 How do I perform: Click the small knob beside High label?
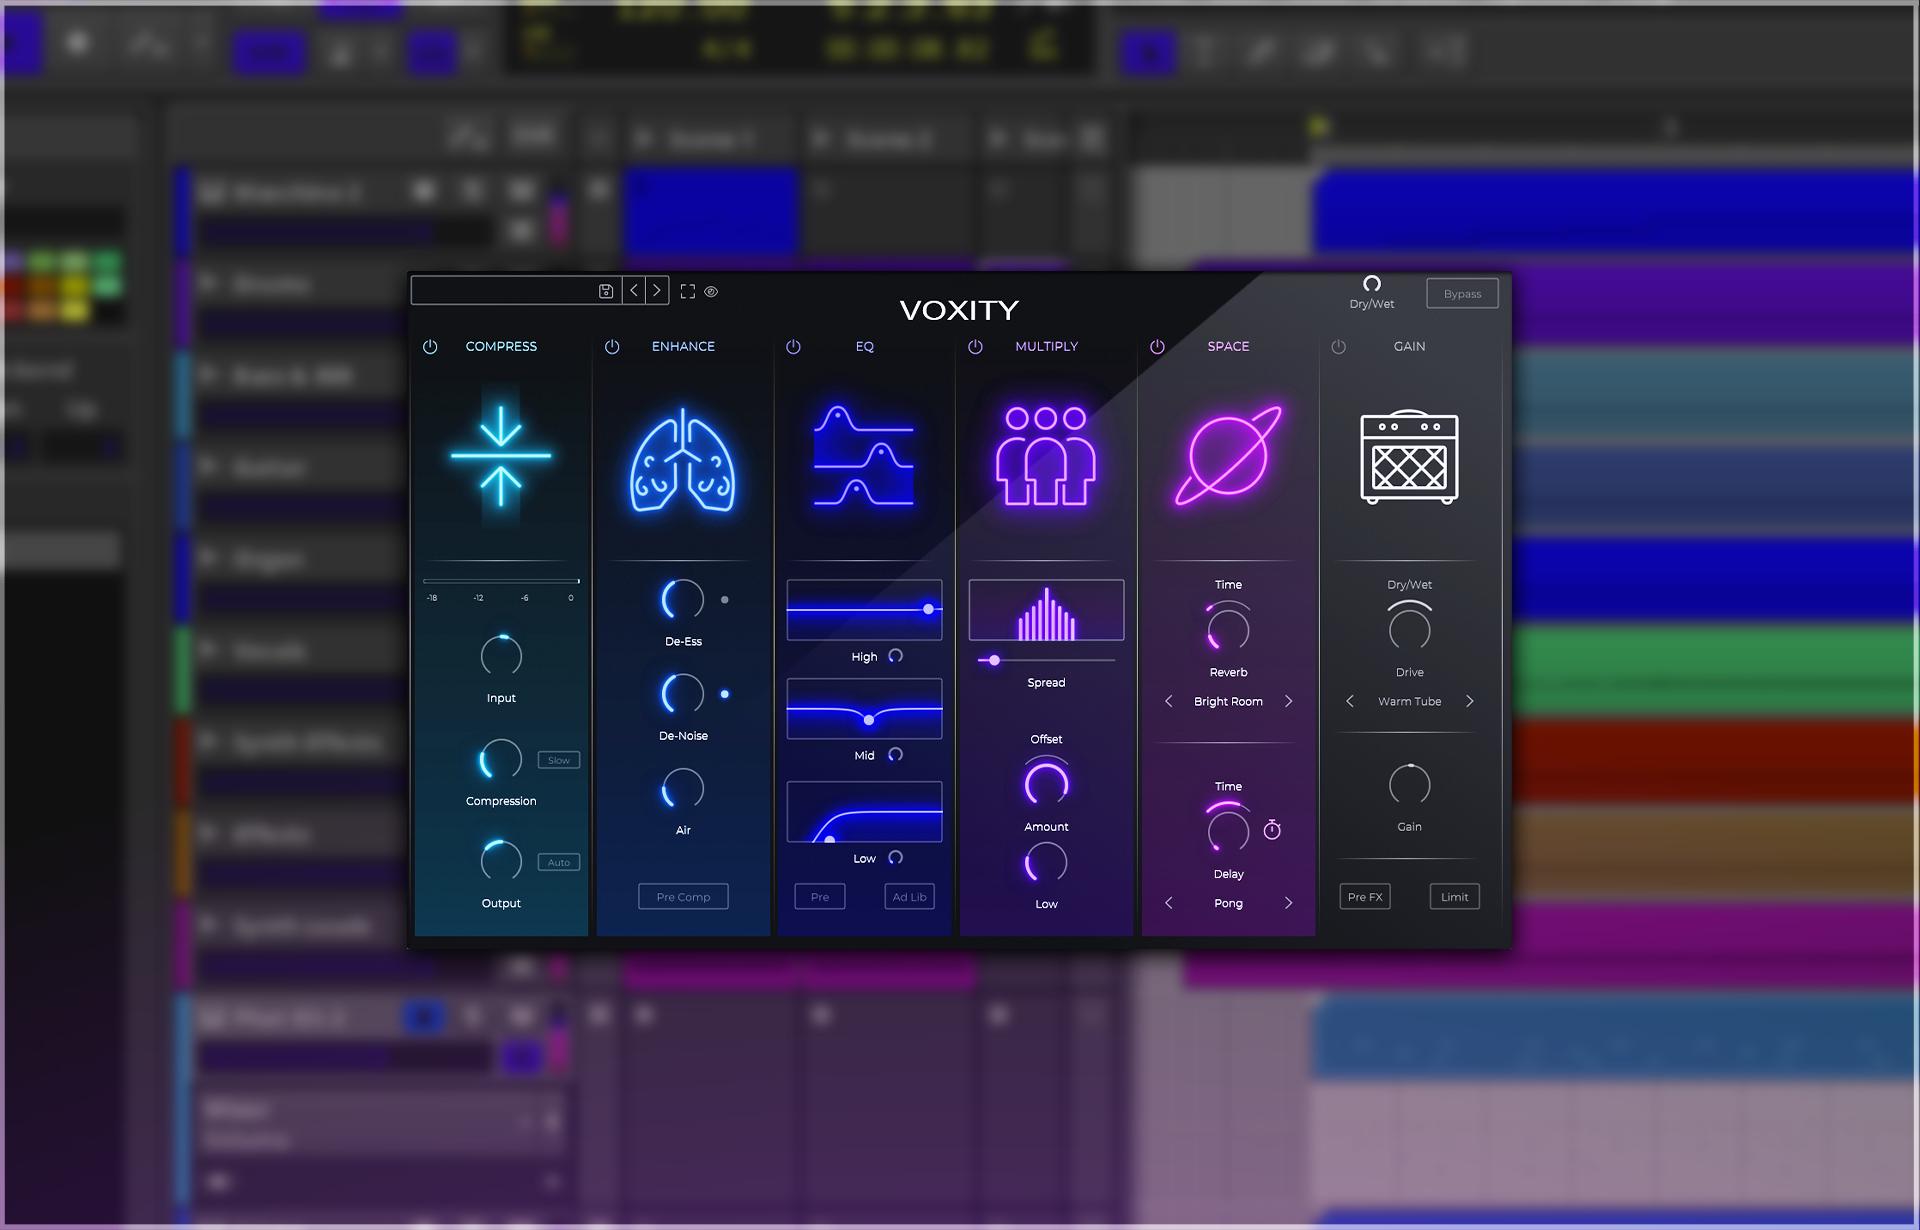pos(896,656)
